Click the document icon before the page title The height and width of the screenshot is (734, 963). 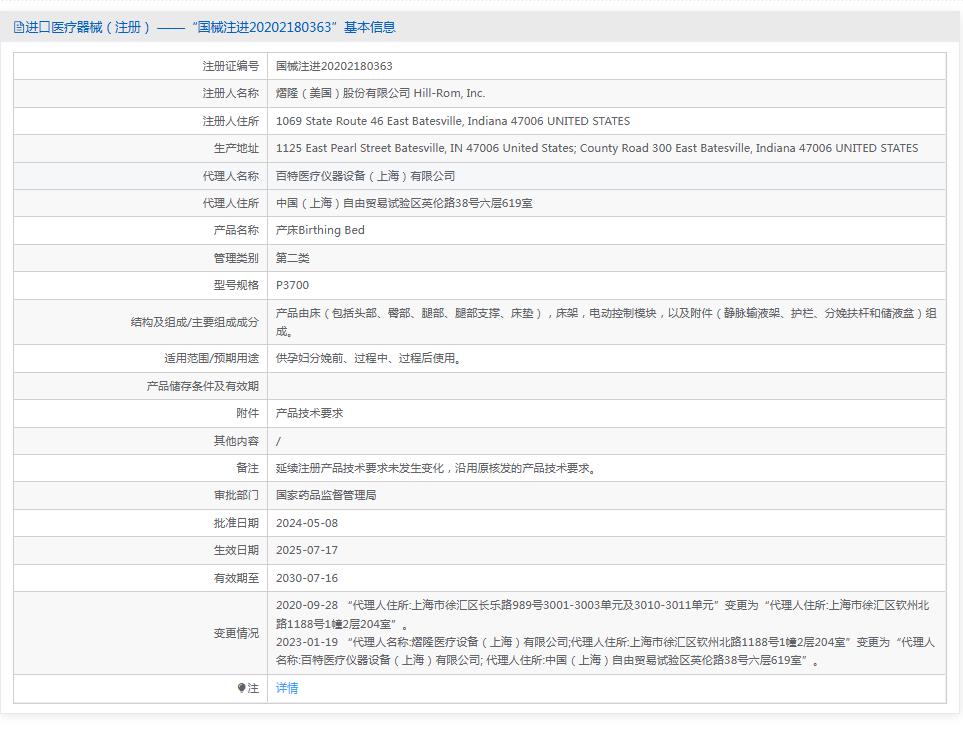[17, 28]
